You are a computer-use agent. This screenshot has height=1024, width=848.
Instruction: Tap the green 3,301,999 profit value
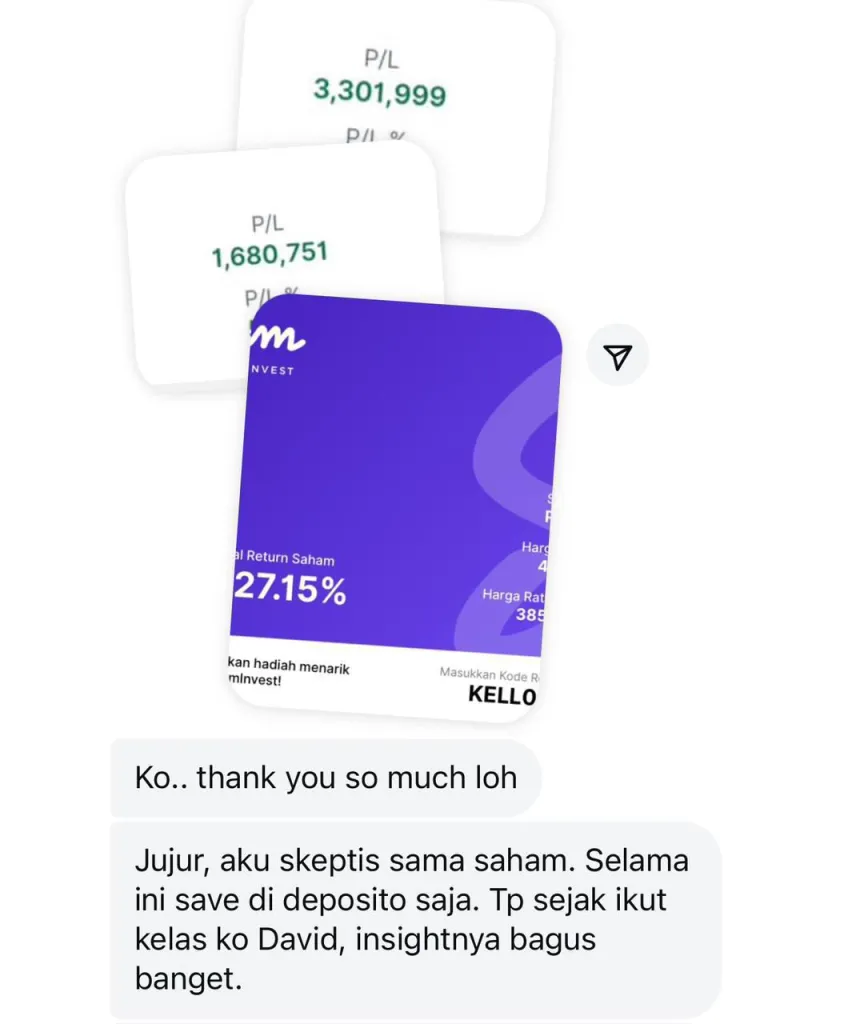[380, 92]
